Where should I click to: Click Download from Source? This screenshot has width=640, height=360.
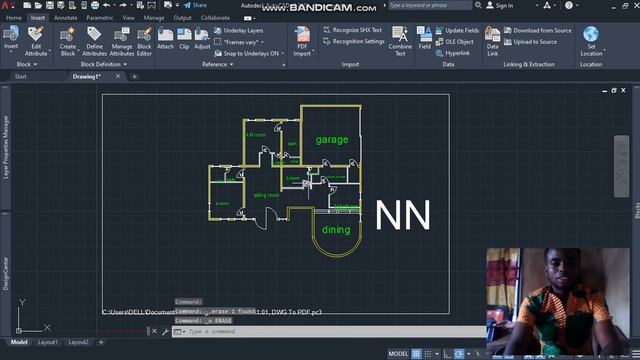[538, 30]
